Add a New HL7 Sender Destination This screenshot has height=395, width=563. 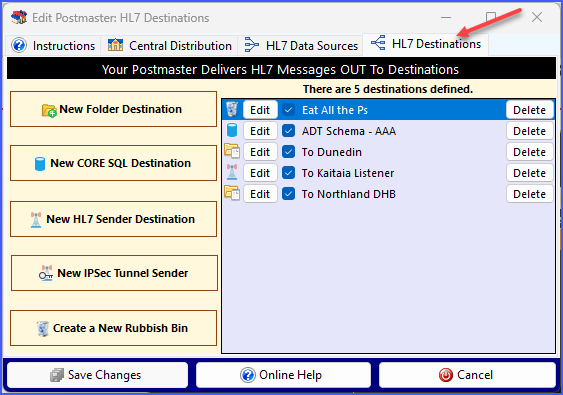[113, 219]
